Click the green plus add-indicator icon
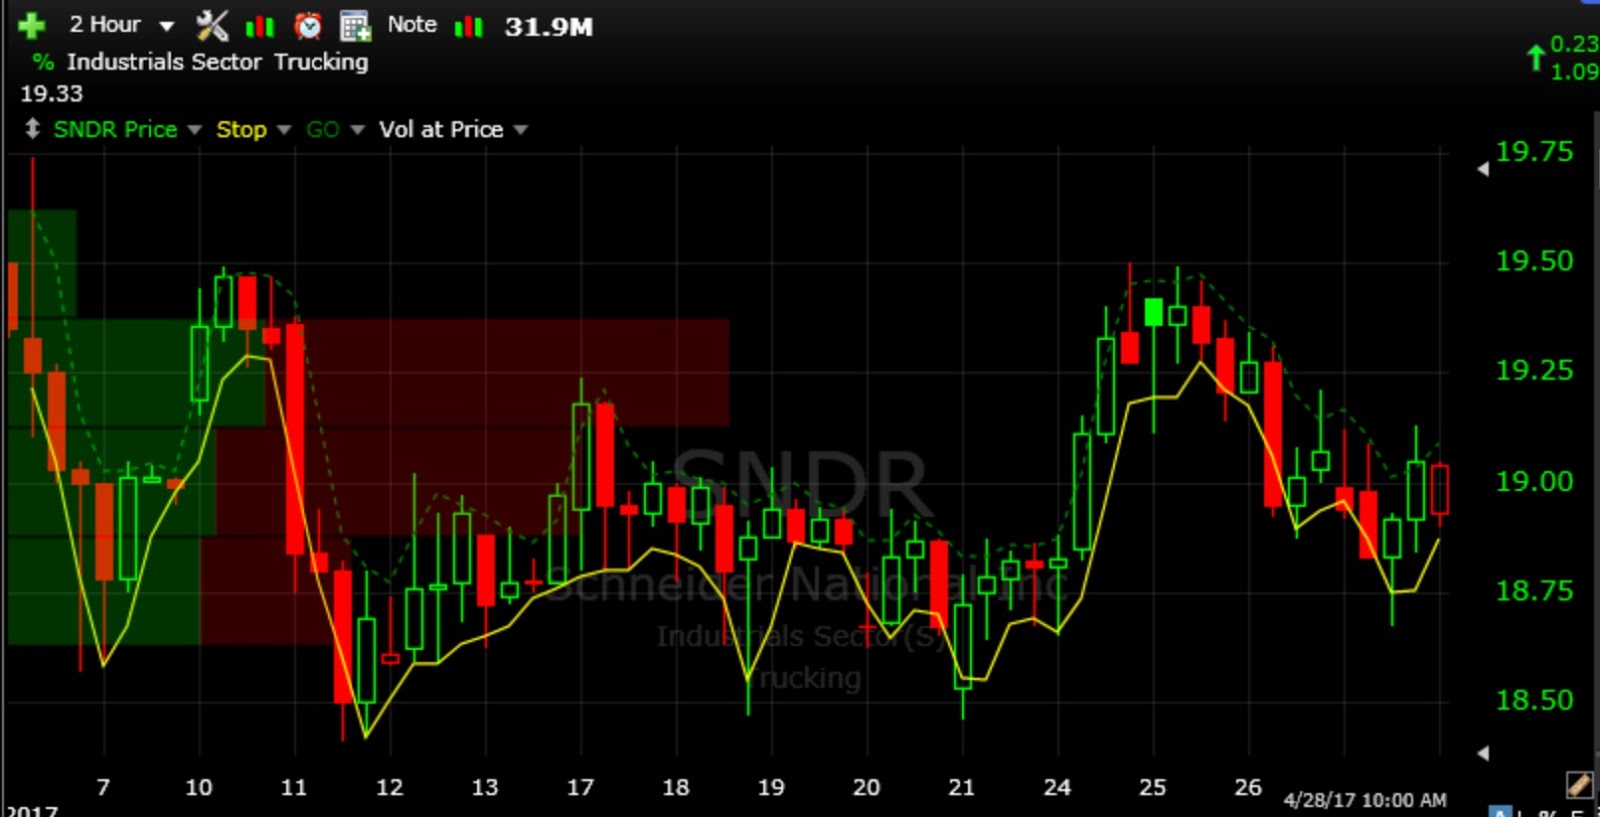The image size is (1600, 817). 32,25
